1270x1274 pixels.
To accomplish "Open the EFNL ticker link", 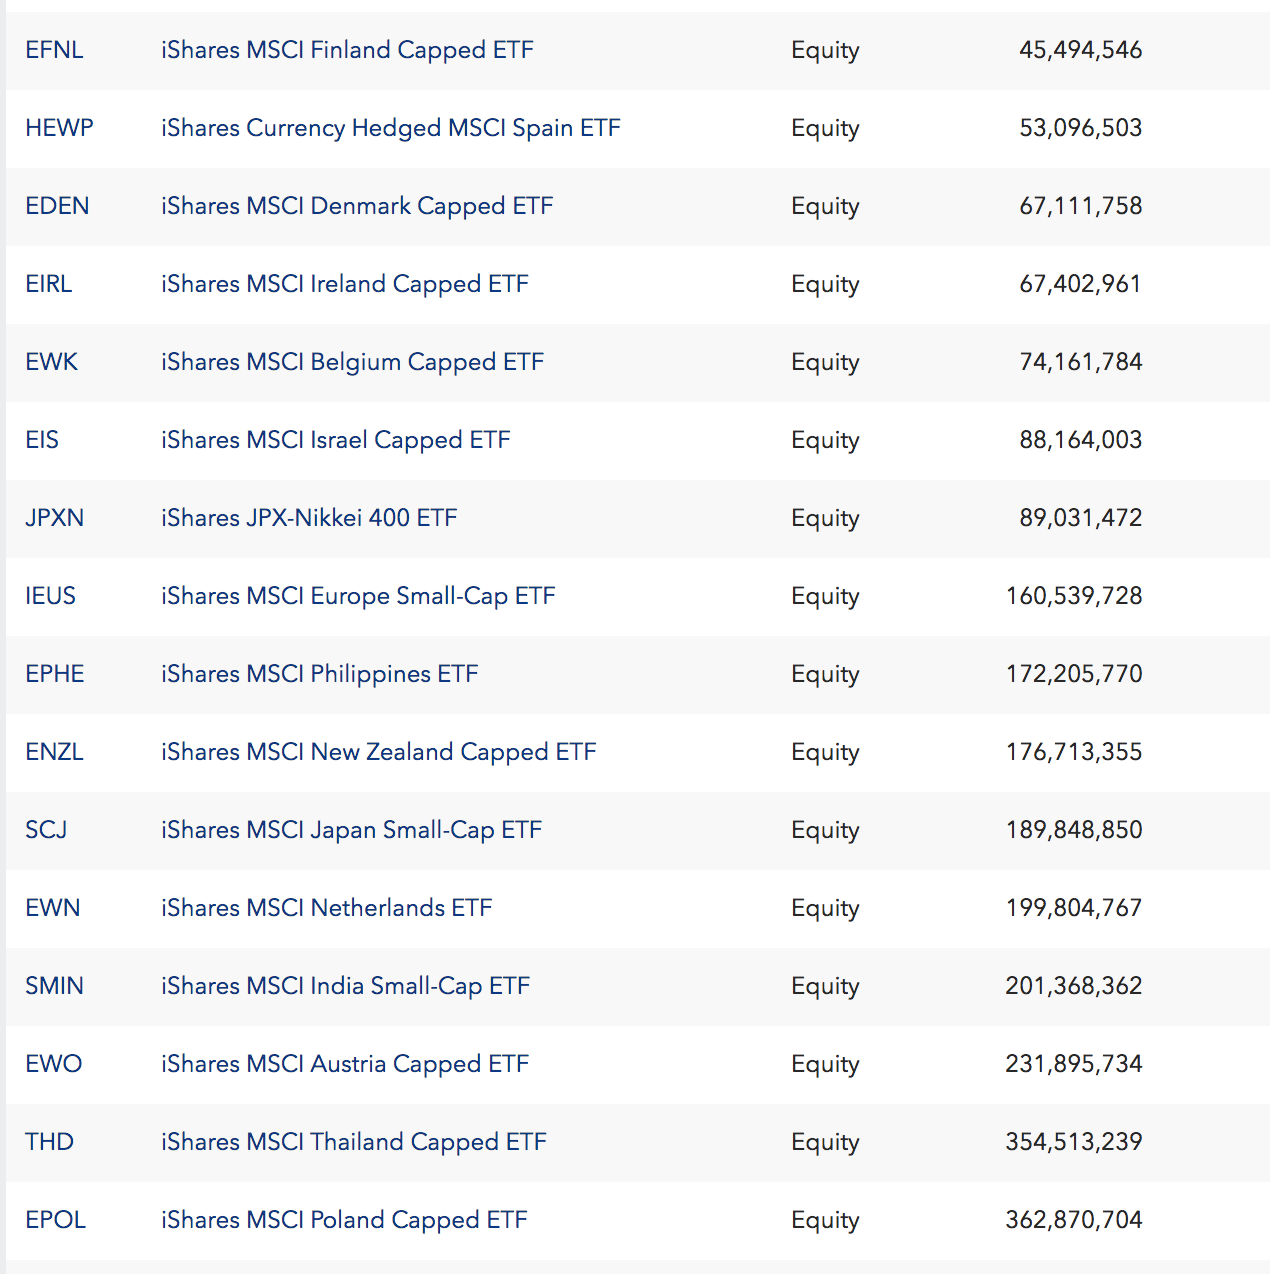I will pyautogui.click(x=54, y=50).
